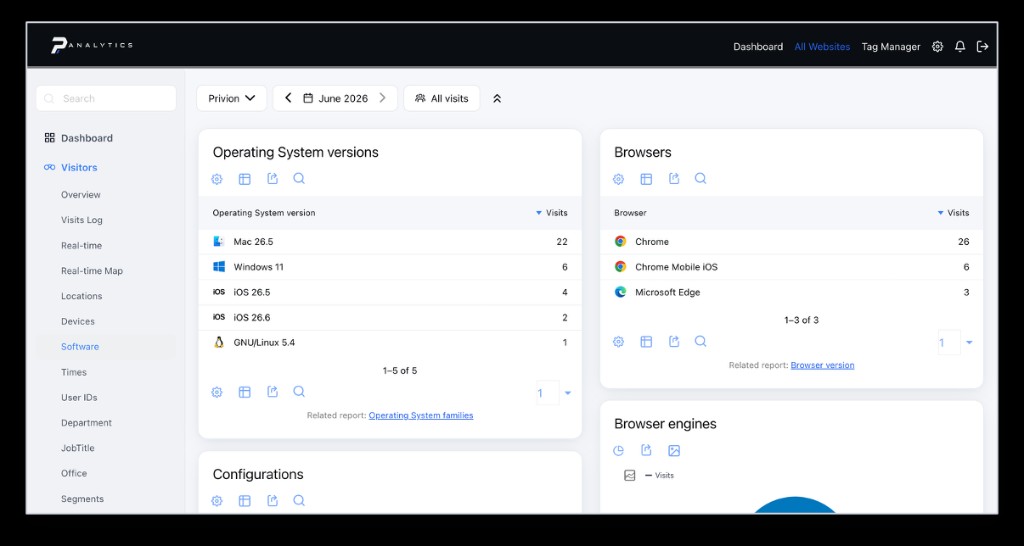Click export icon in Browser engines

646,450
